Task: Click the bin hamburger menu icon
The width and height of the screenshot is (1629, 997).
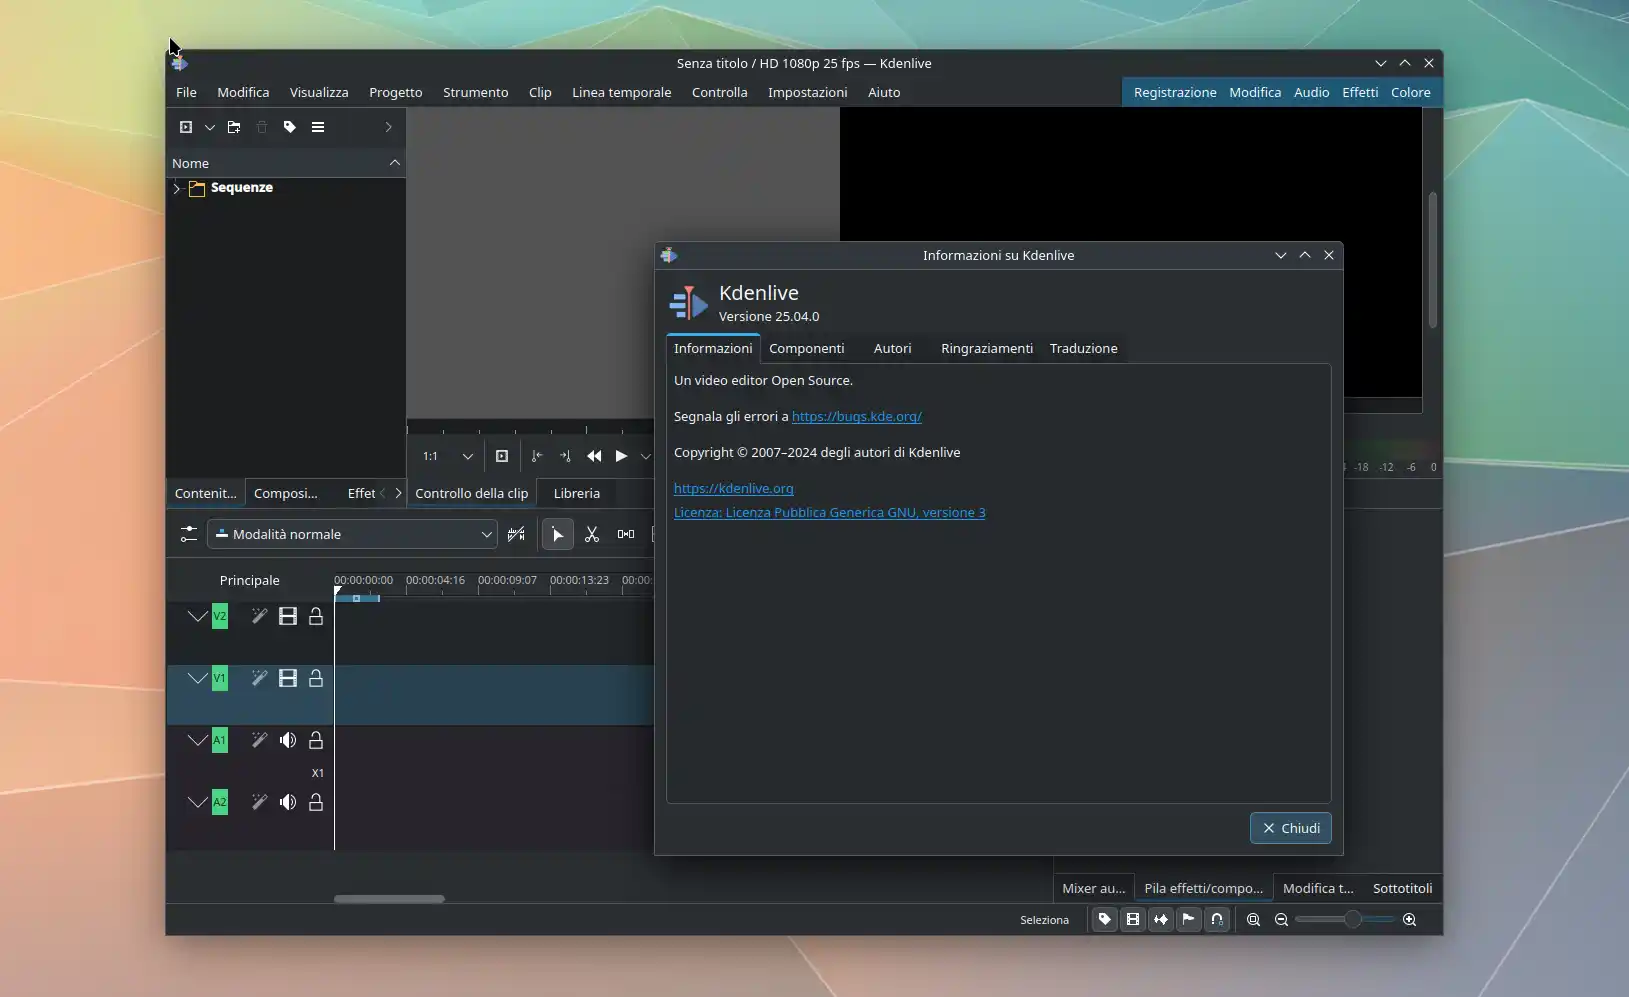Action: [x=318, y=127]
